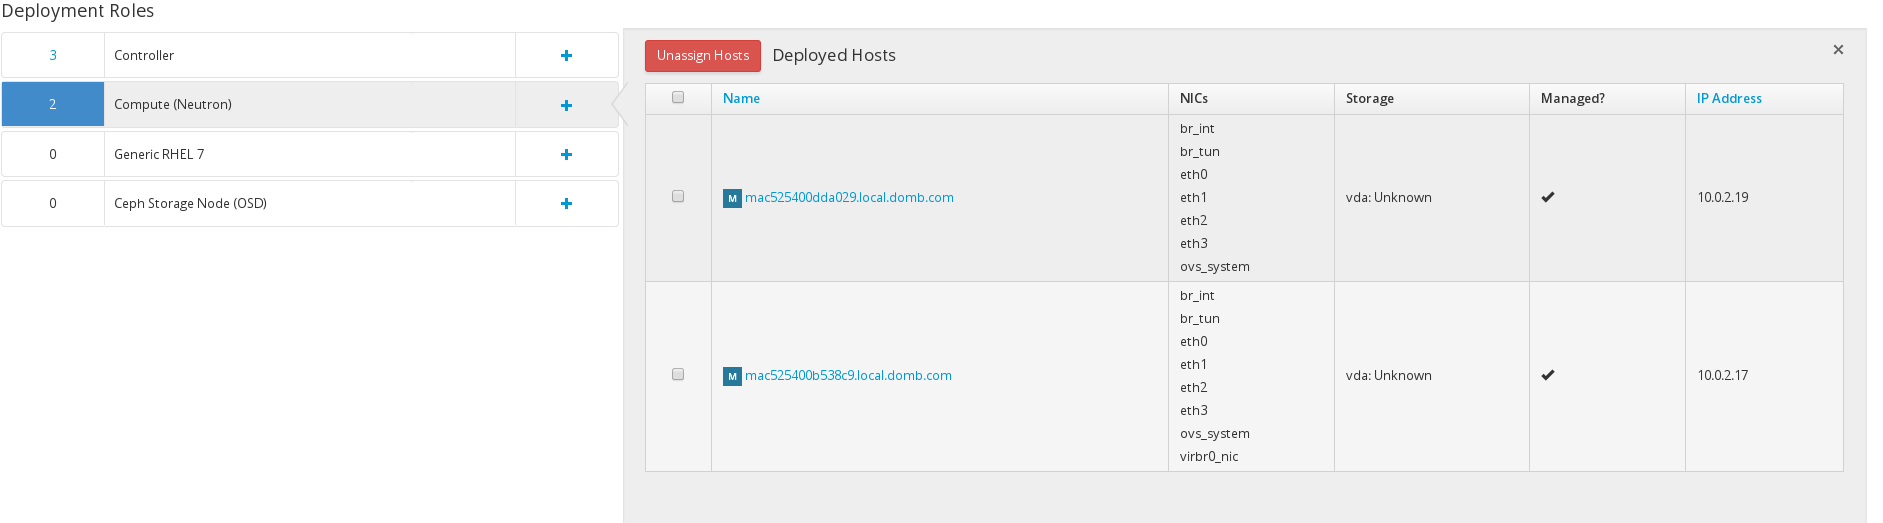Screen dimensions: 1883x523
Task: Click vda: Unknown storage for host 10.0.2.19
Action: pyautogui.click(x=1389, y=197)
